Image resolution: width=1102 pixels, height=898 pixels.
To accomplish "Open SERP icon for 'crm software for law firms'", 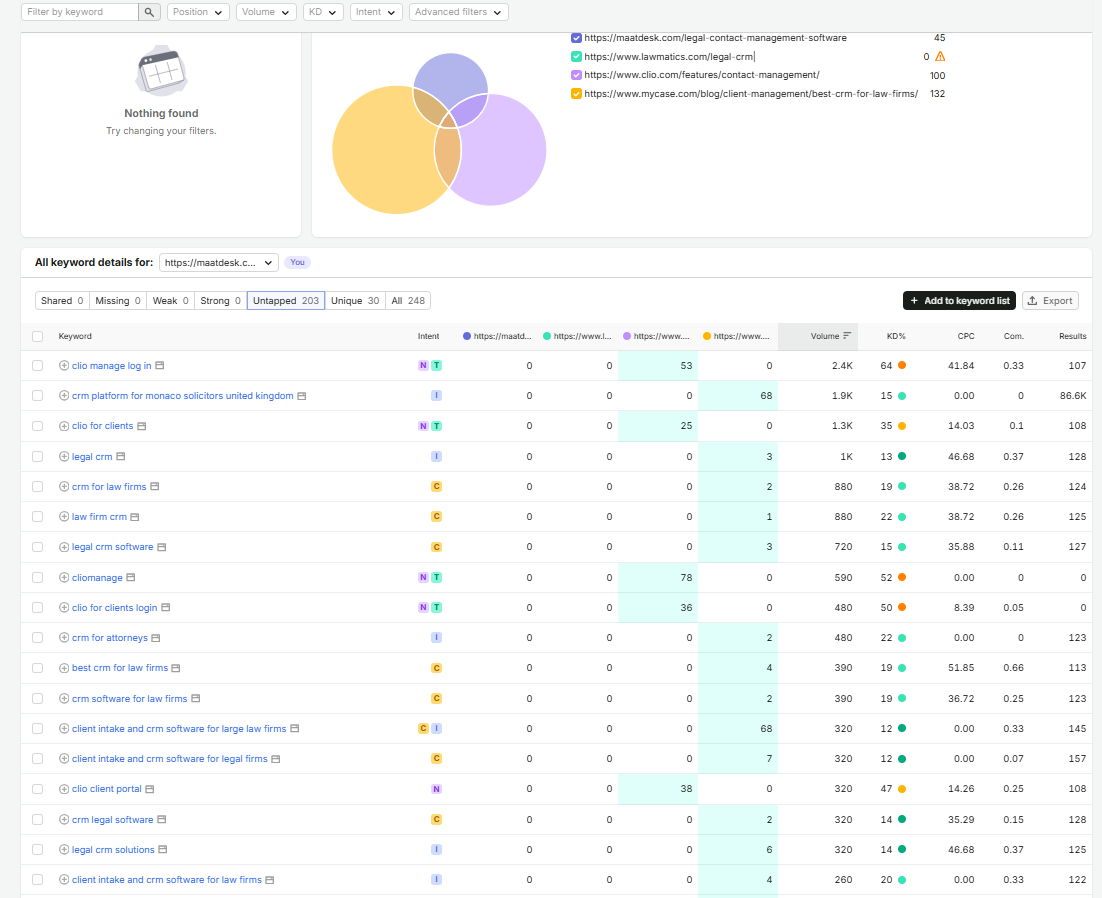I will (196, 698).
